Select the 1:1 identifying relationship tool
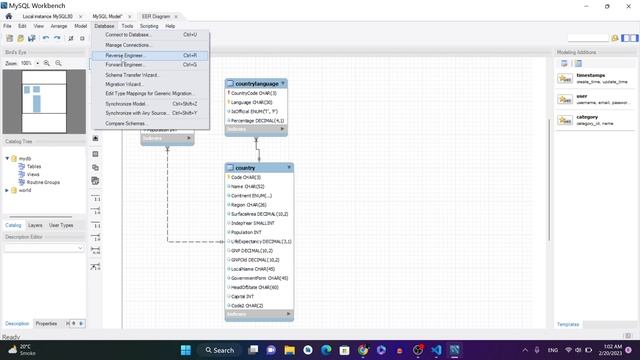Screen dimensions: 640x360 96,225
